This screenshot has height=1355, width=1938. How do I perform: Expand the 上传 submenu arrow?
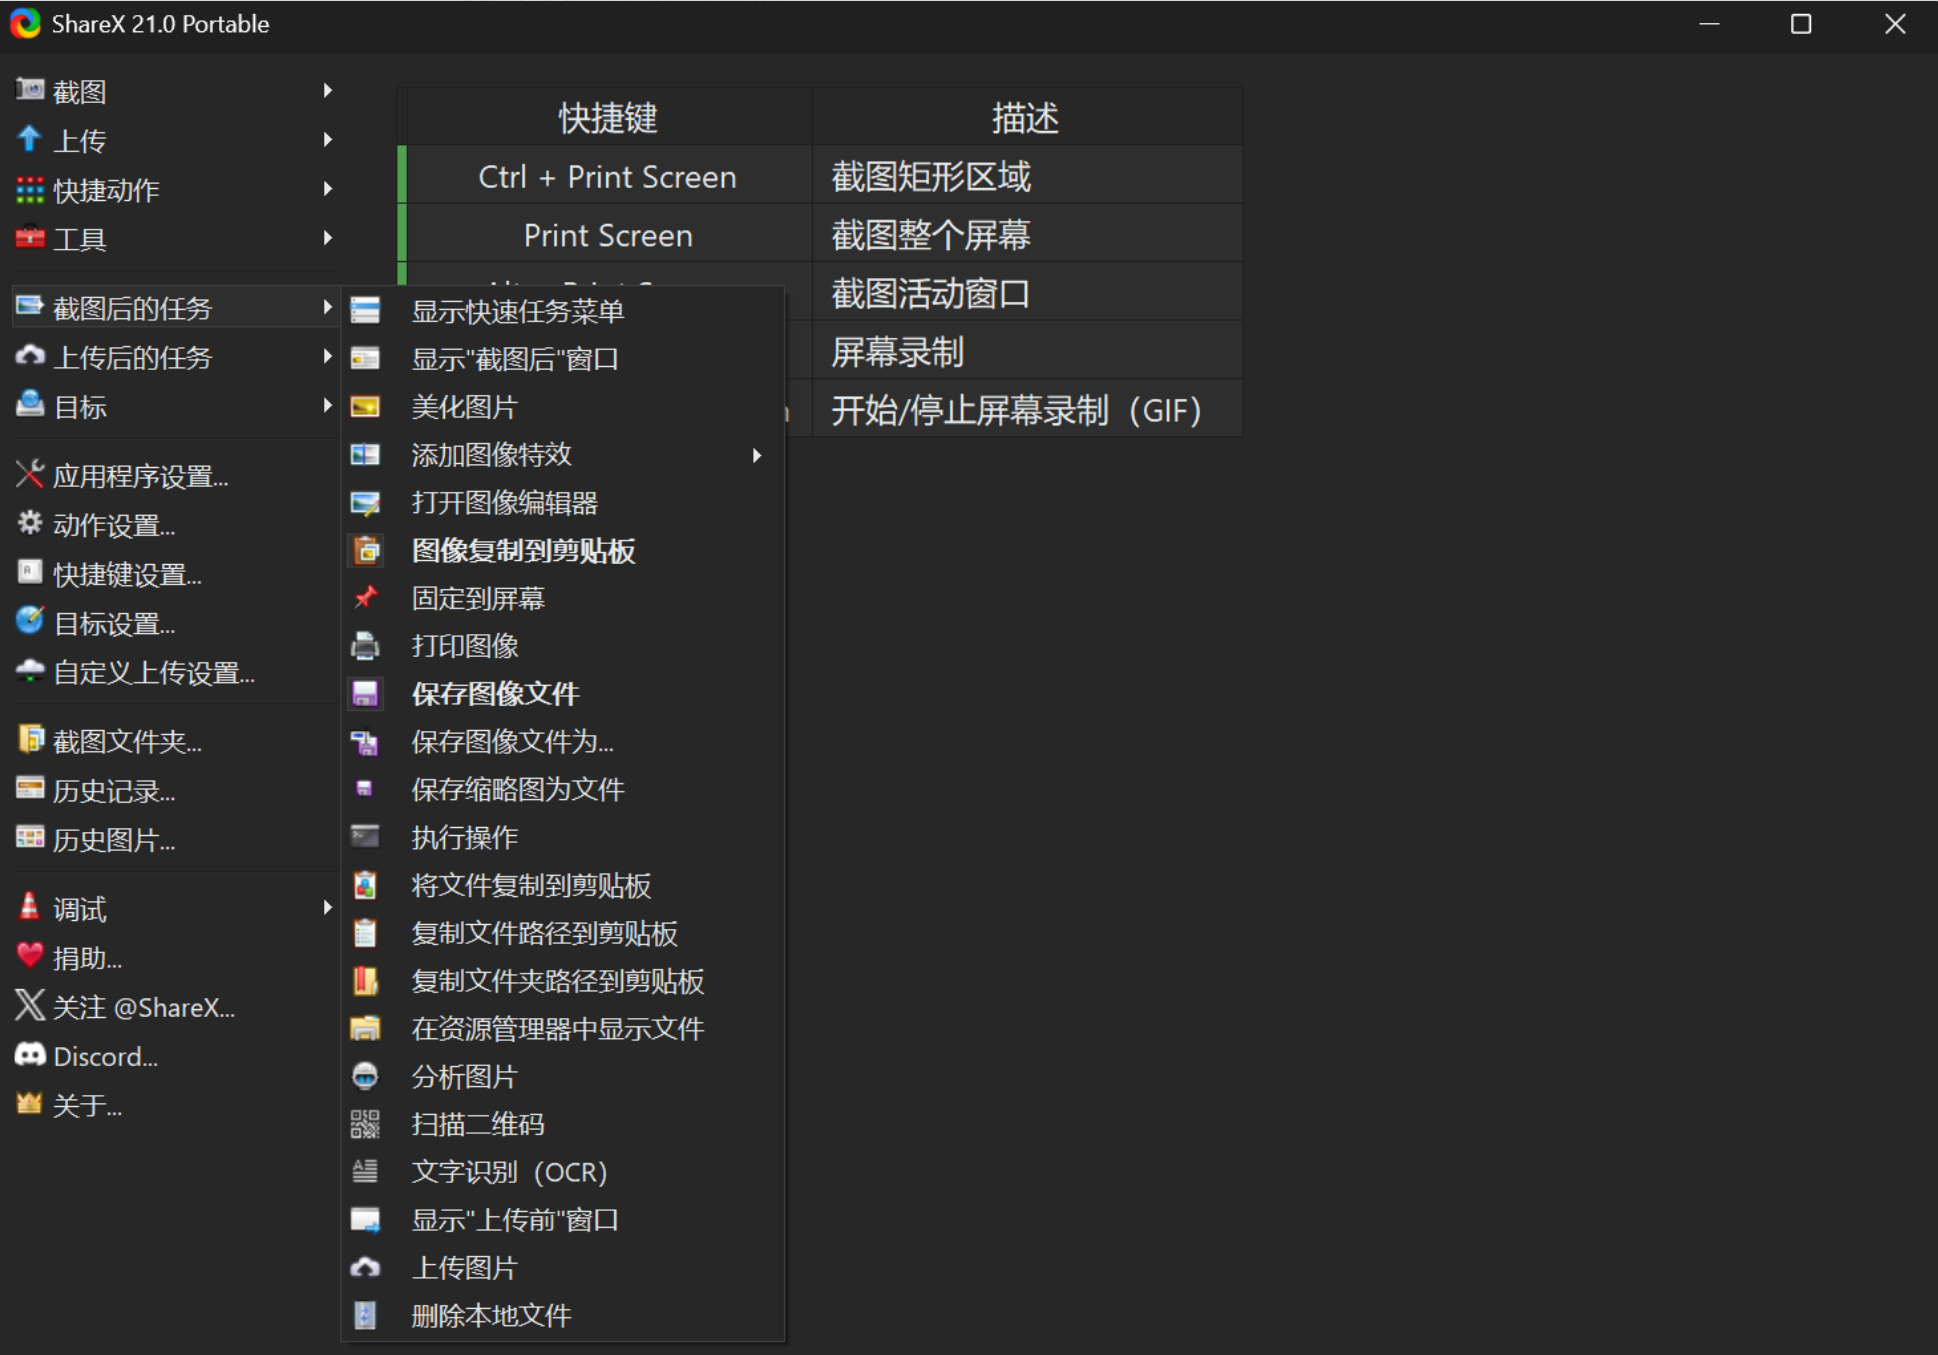click(327, 139)
